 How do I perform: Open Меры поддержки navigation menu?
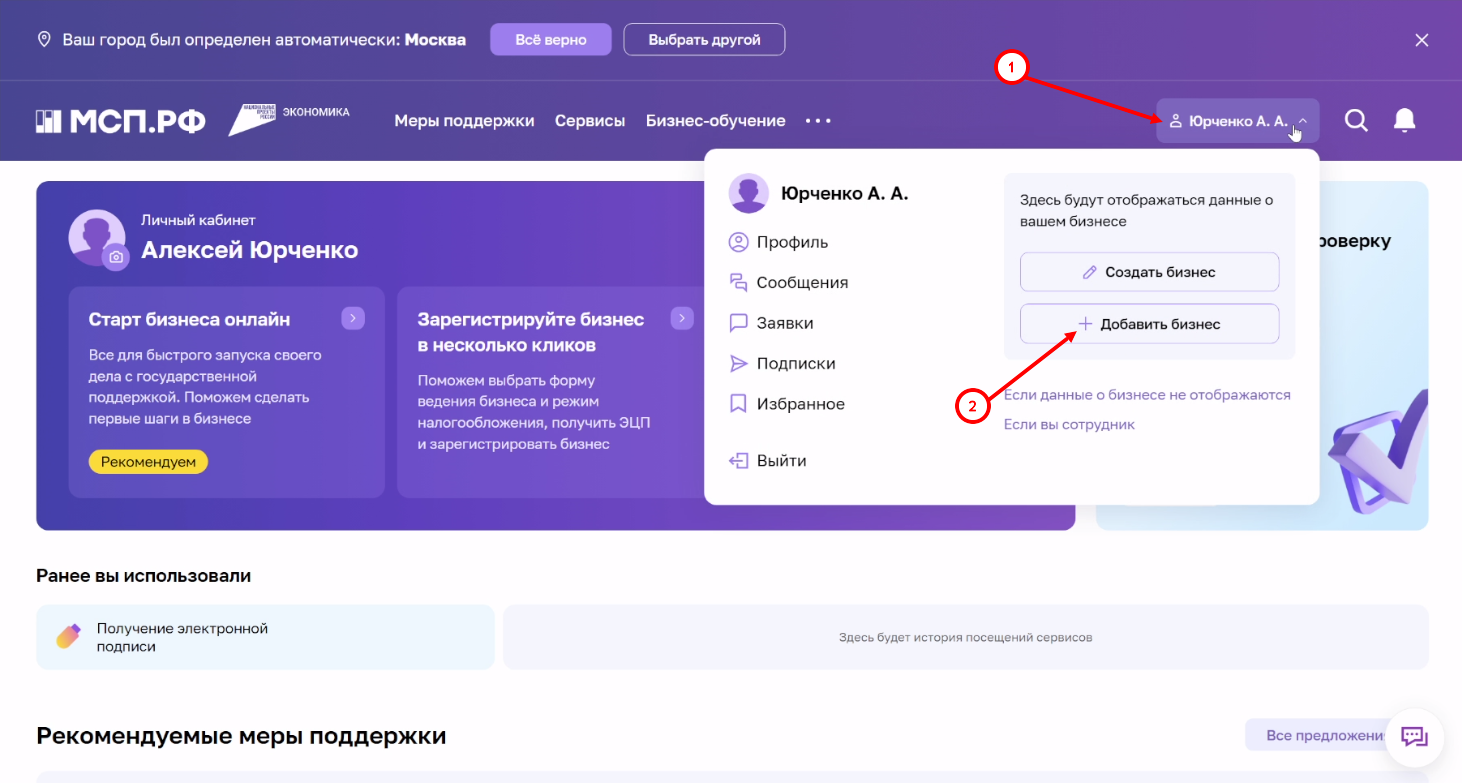tap(464, 121)
